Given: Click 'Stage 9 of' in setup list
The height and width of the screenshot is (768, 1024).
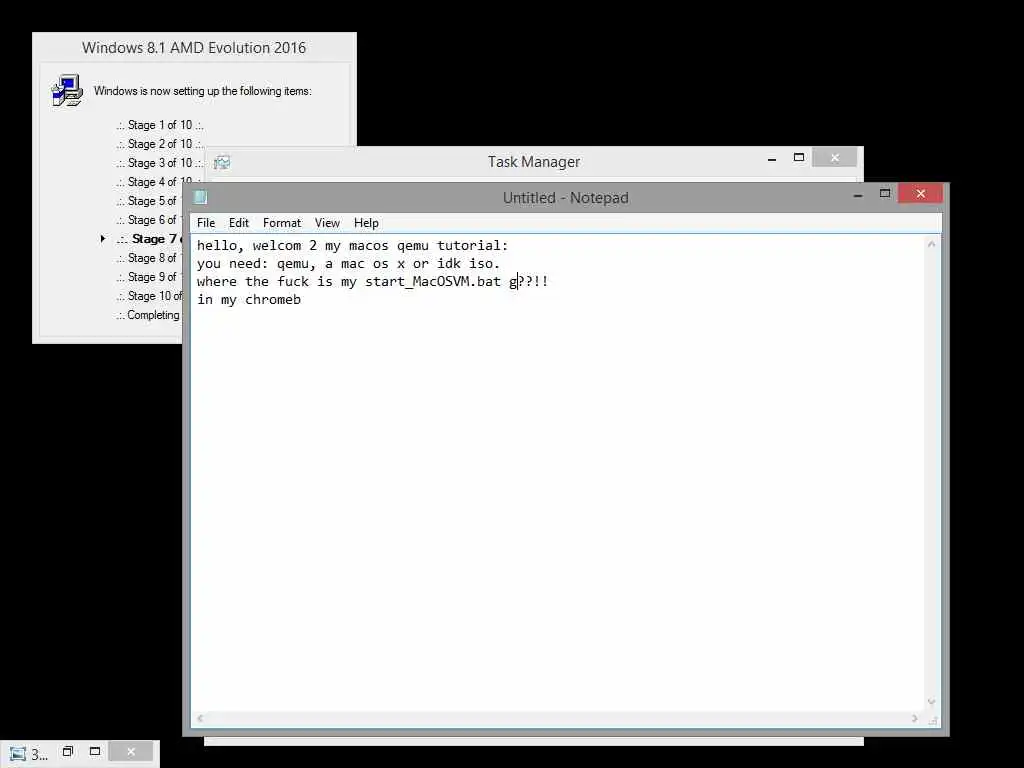Looking at the screenshot, I should click(148, 277).
